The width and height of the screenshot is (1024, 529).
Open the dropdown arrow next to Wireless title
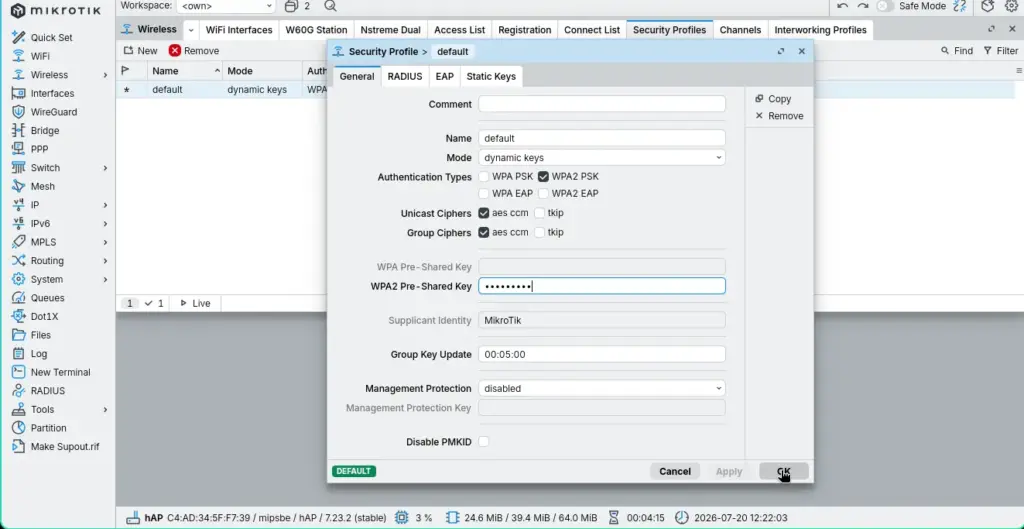(191, 30)
